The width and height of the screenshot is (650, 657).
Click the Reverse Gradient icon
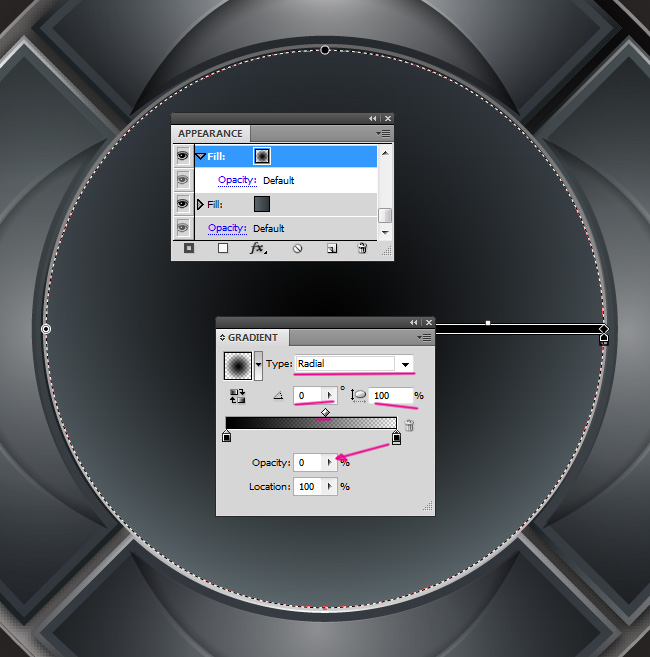pyautogui.click(x=238, y=396)
